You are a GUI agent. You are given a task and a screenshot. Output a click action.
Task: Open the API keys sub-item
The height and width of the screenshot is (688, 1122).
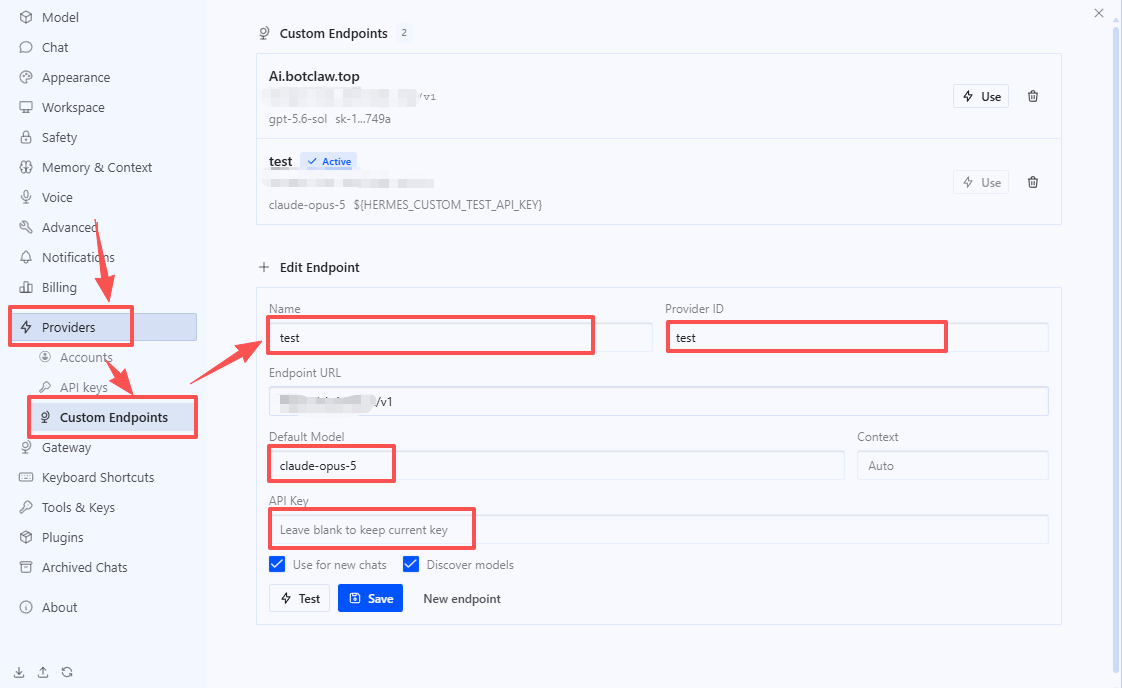[84, 387]
